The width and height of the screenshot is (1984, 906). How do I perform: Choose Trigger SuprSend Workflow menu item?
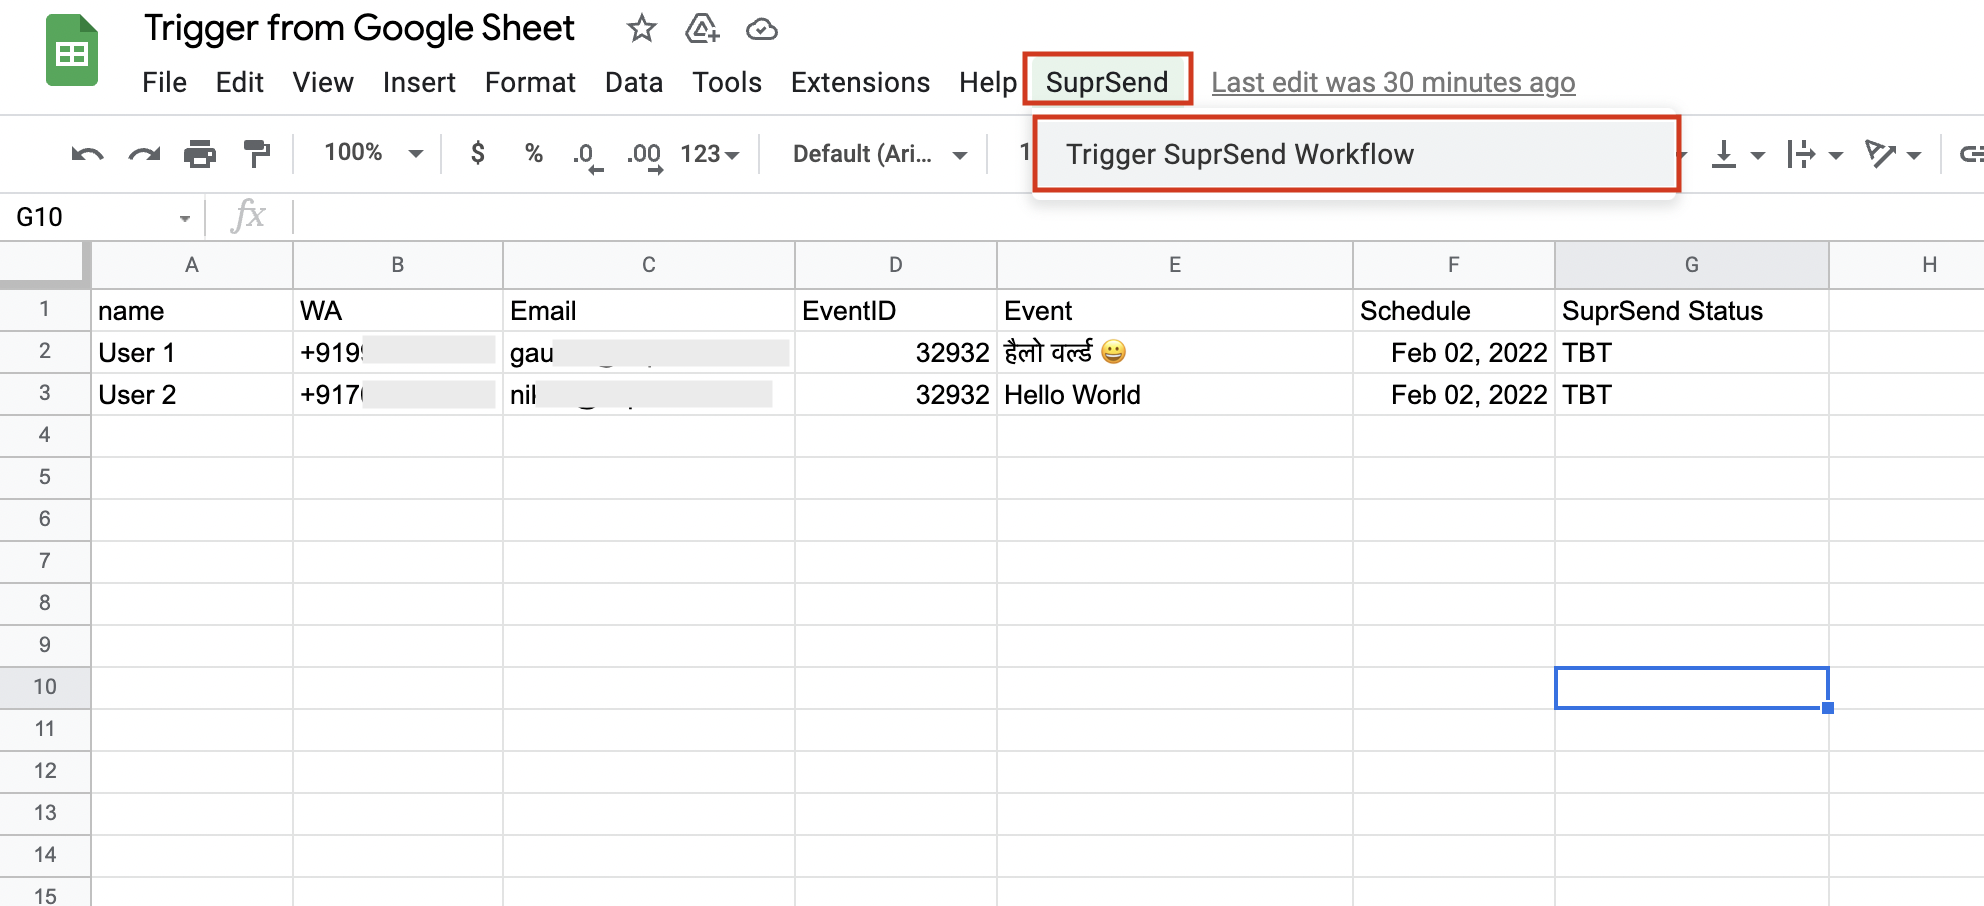coord(1356,154)
